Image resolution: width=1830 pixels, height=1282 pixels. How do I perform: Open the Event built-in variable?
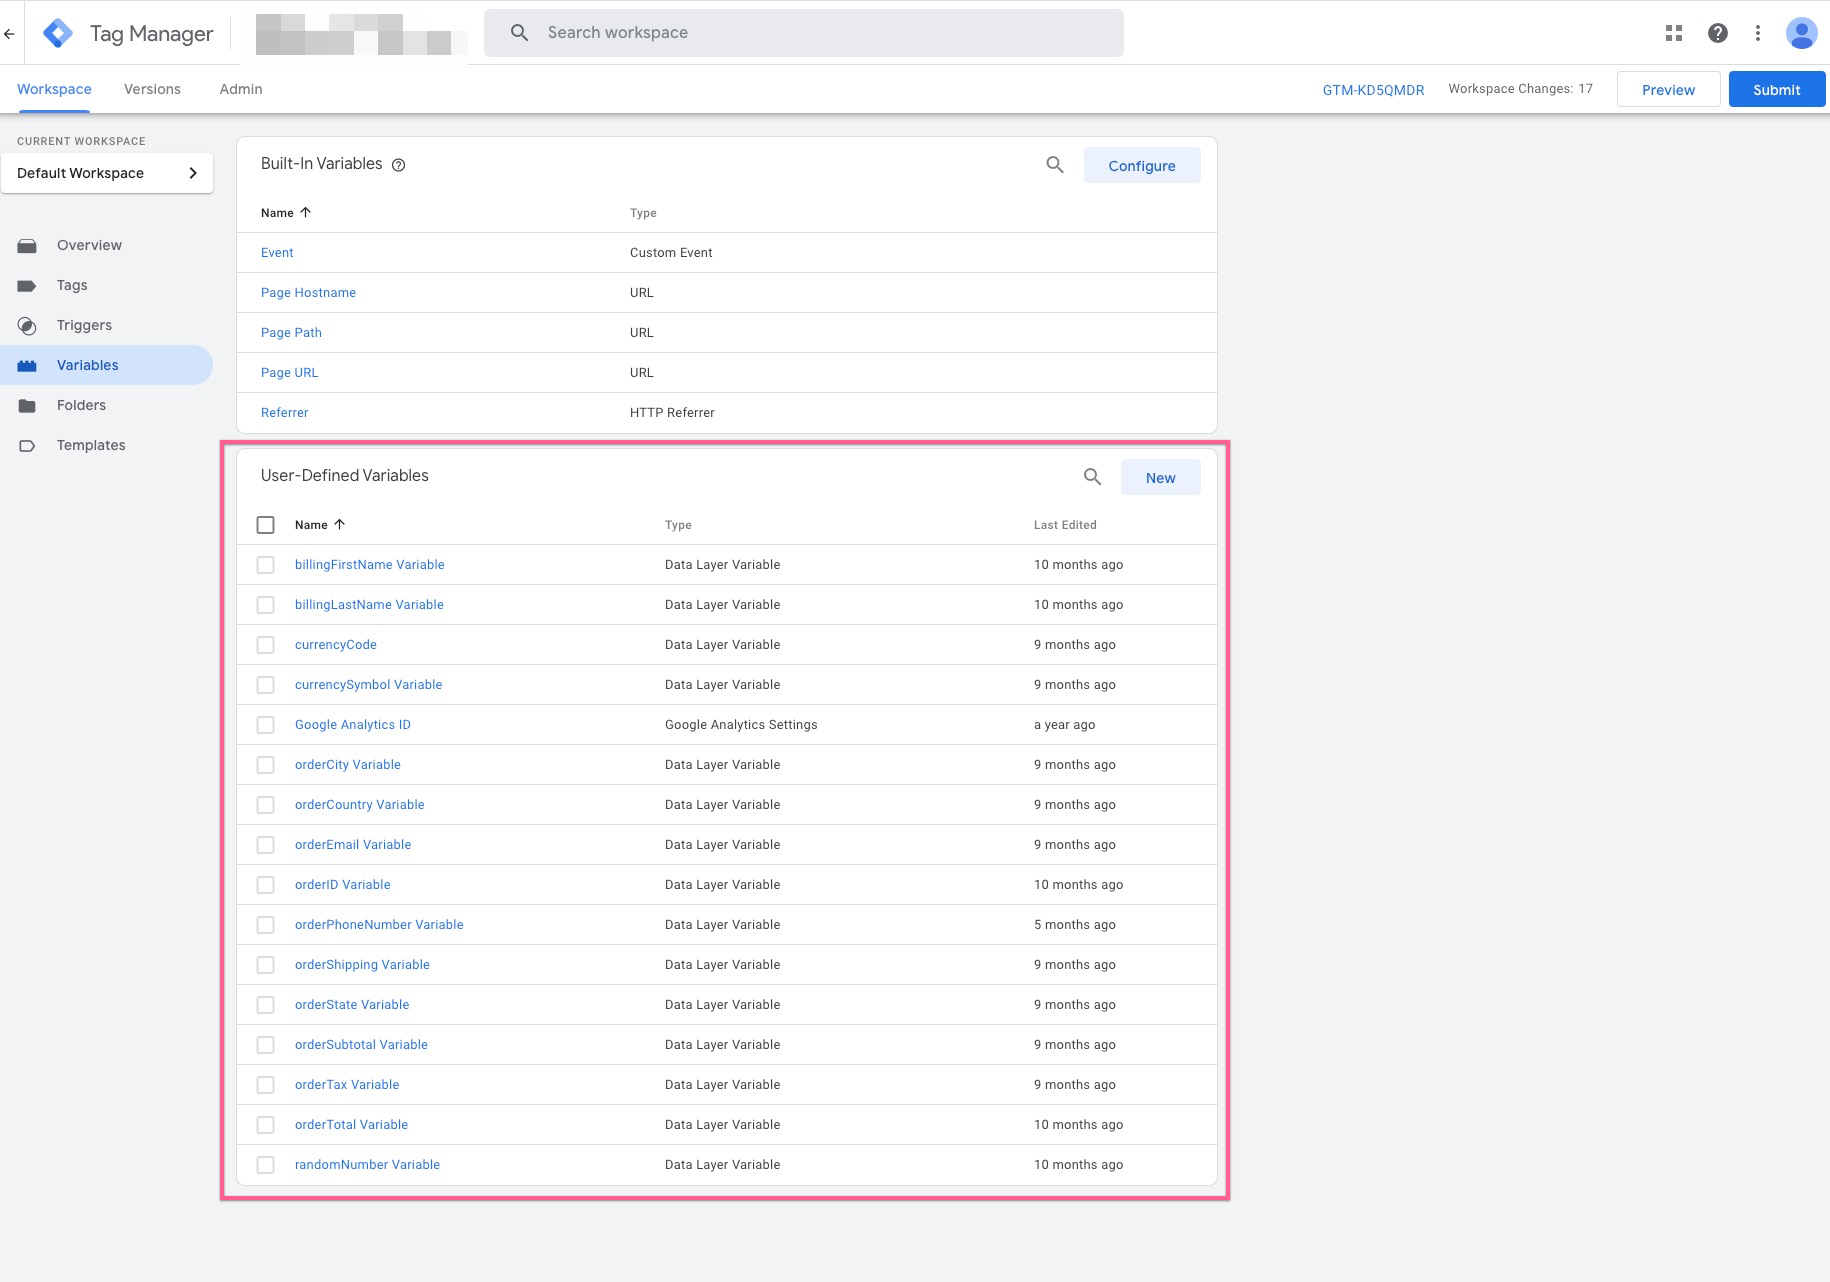click(277, 253)
